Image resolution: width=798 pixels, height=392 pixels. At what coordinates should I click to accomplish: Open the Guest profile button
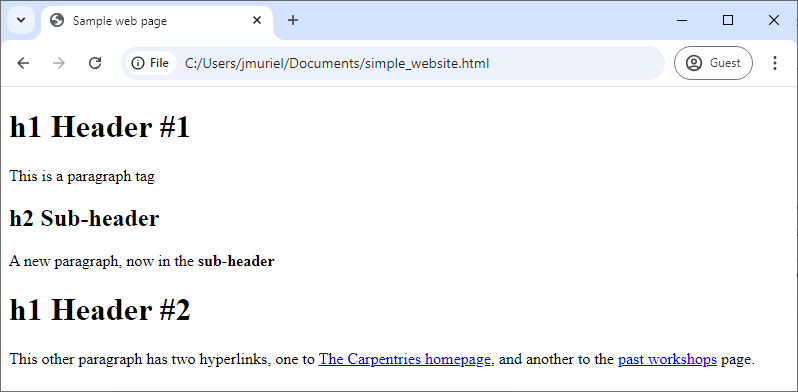(x=713, y=63)
